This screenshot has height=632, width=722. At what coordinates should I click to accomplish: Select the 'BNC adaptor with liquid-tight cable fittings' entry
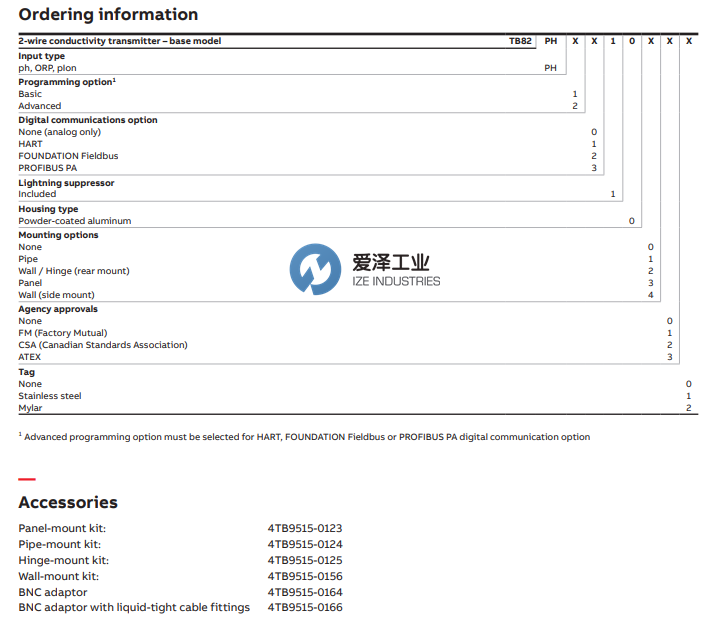134,607
